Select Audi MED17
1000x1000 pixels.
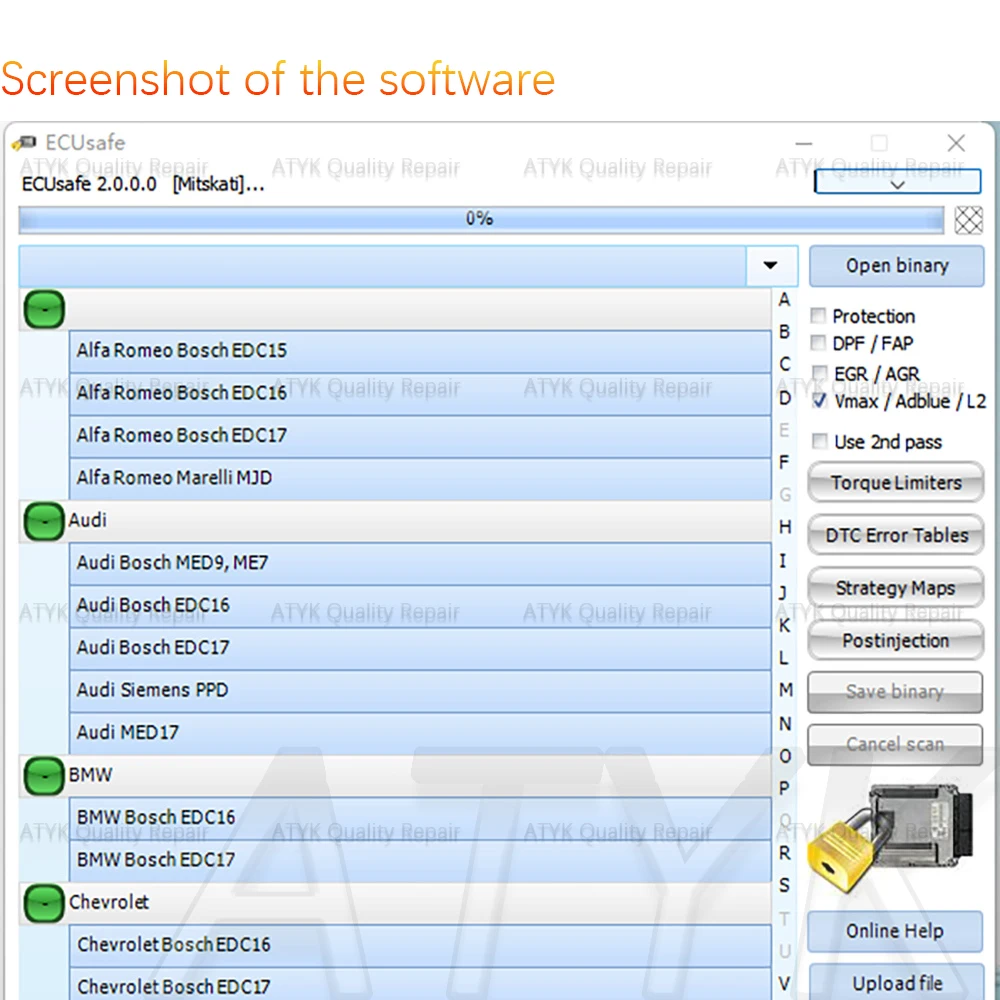(420, 733)
